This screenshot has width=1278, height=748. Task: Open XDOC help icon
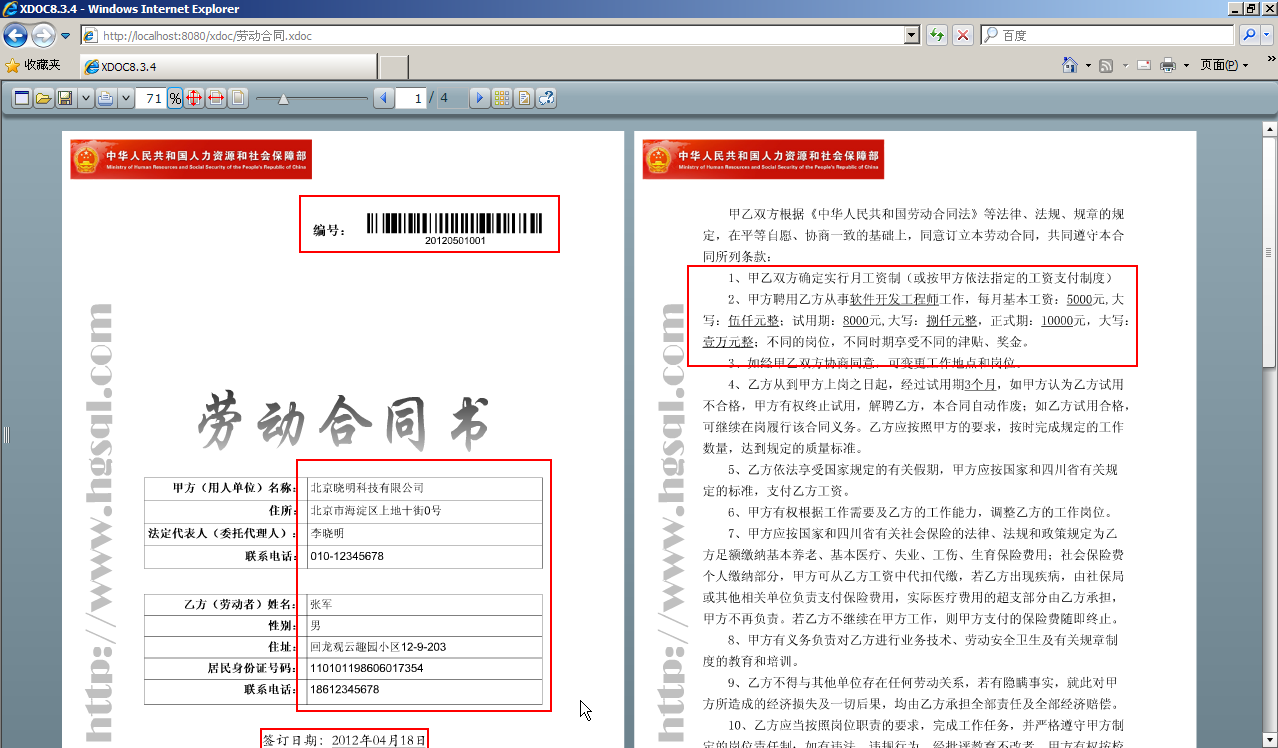point(546,98)
